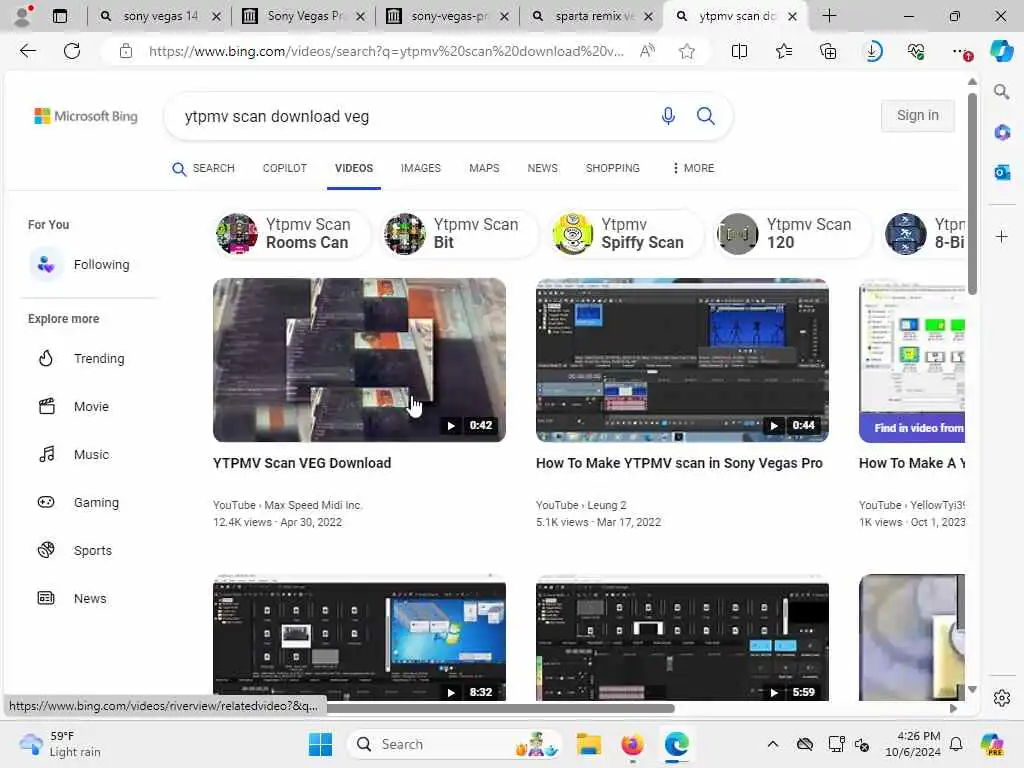Open the Following feed link
The width and height of the screenshot is (1024, 768).
pos(80,264)
